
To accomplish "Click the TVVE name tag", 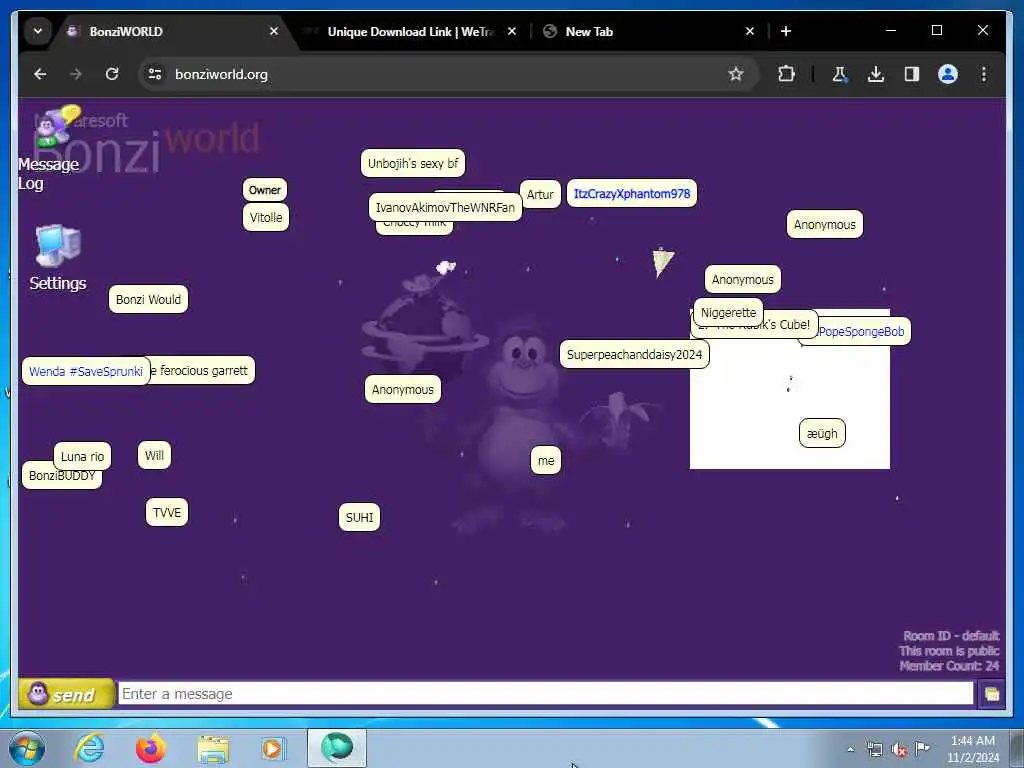I will pyautogui.click(x=167, y=512).
